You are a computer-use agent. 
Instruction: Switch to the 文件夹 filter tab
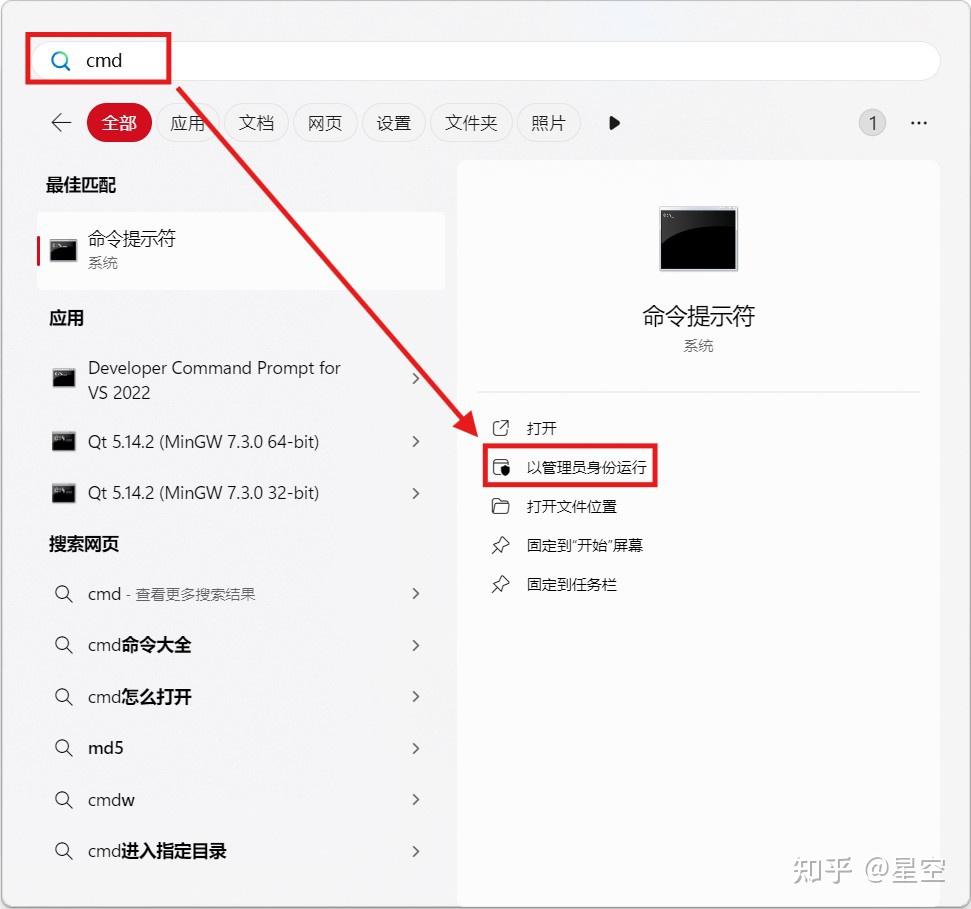point(471,123)
